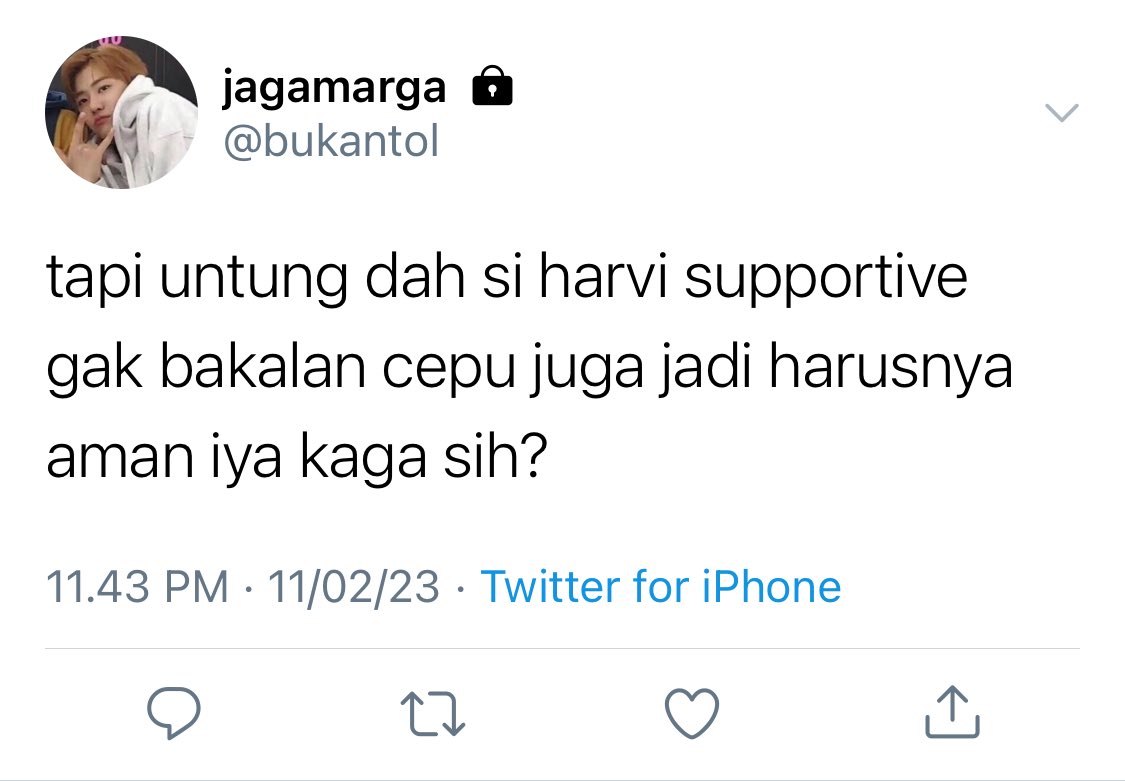Click the tweet line starting with gak bakalan
Image resolution: width=1125 pixels, height=781 pixels.
(529, 369)
